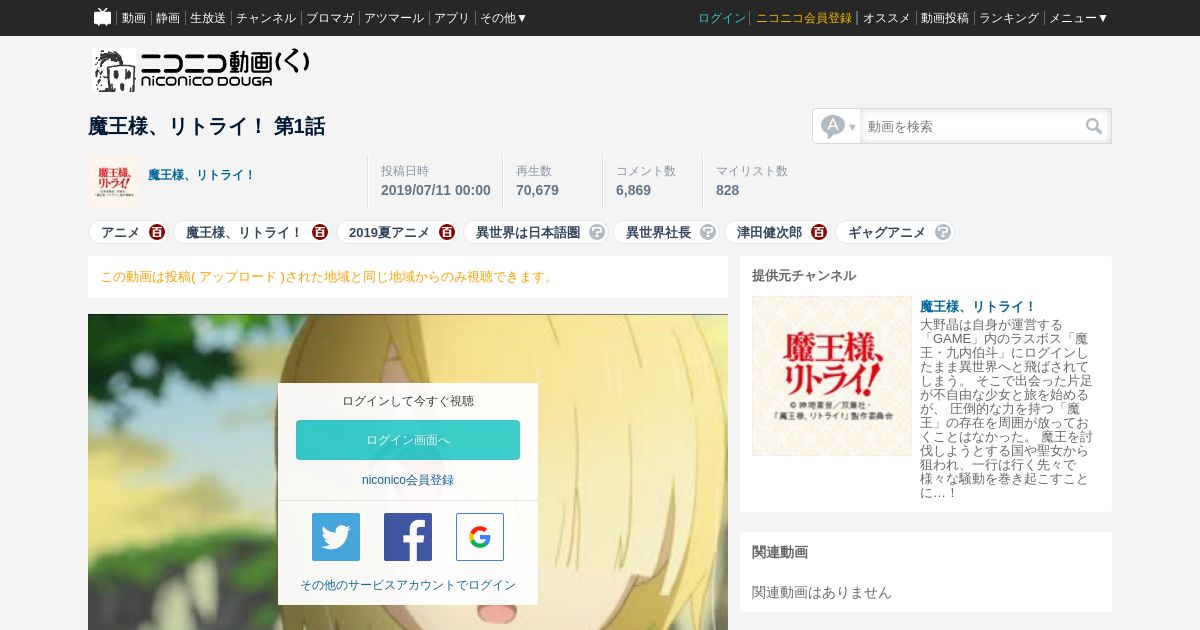Viewport: 1200px width, 630px height.
Task: Click the 関連動画はありません message
Action: [x=822, y=592]
